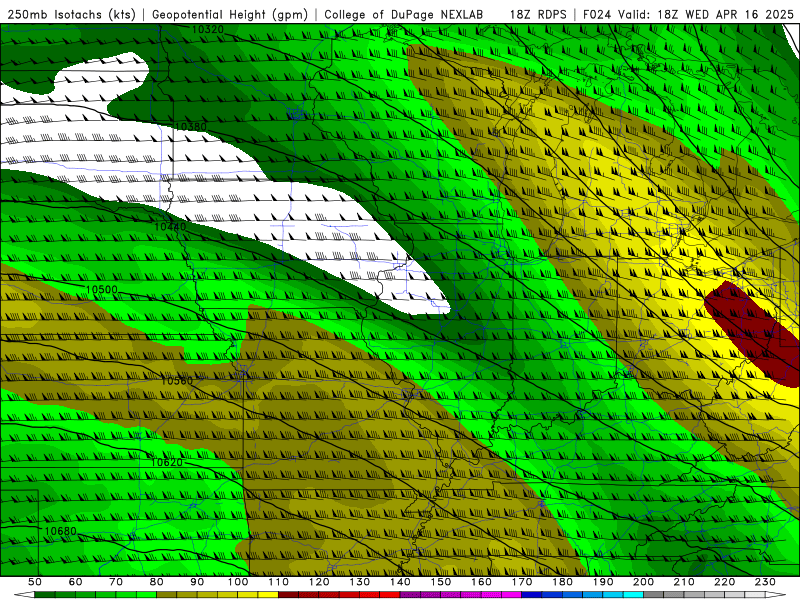
Task: Click the 120 value on the color scale
Action: tap(319, 582)
